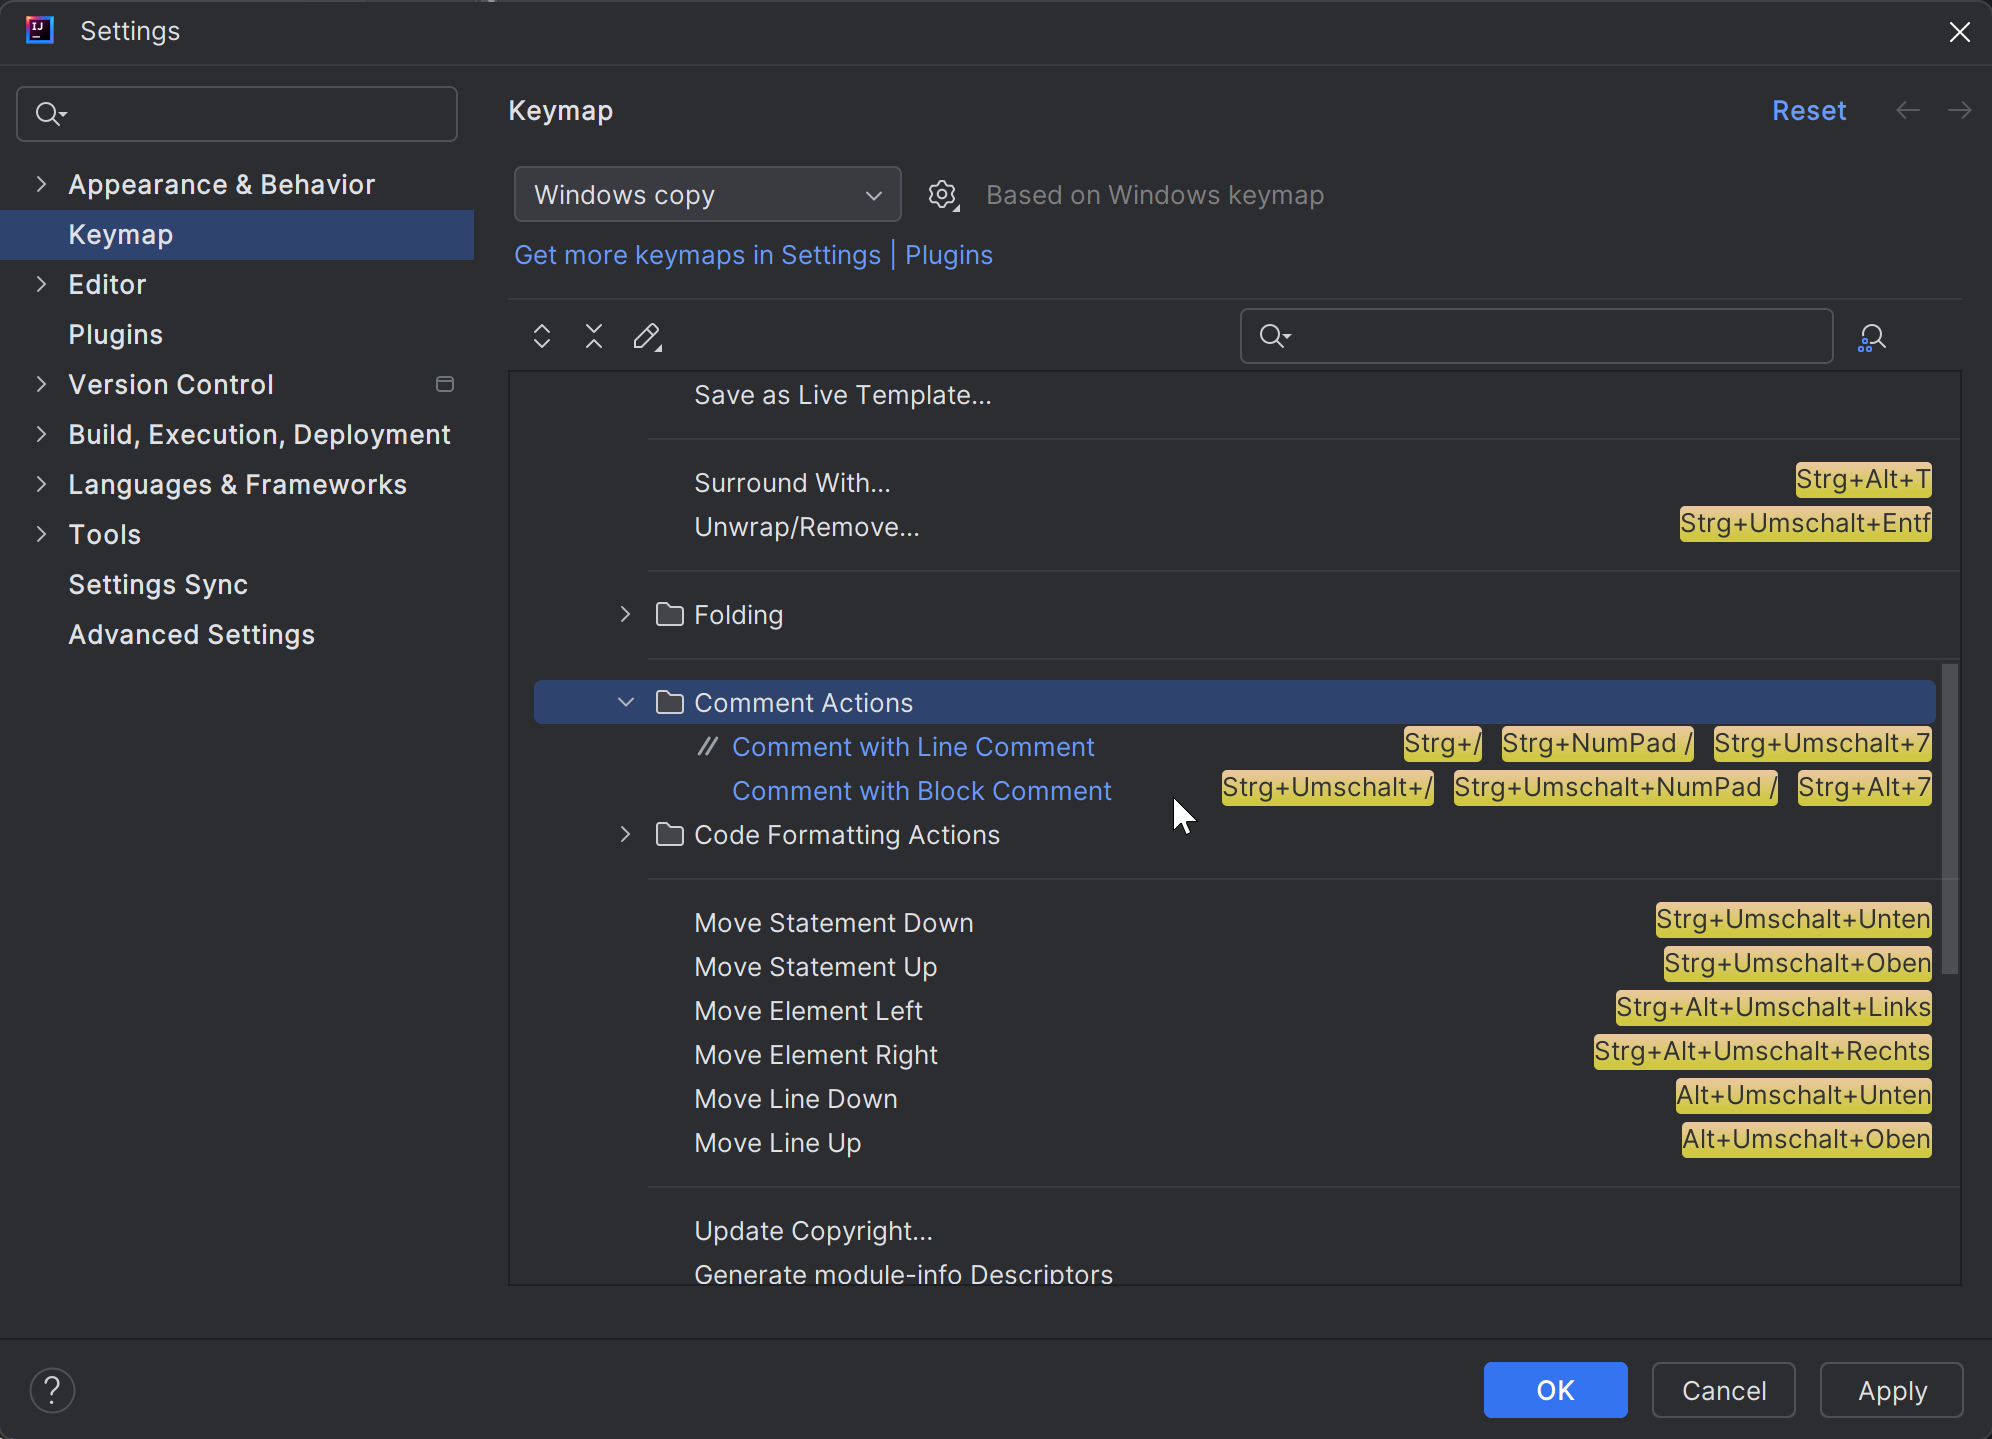Screen dimensions: 1992x1439
Task: Click the collapse all icon in keymap toolbar
Action: 594,336
